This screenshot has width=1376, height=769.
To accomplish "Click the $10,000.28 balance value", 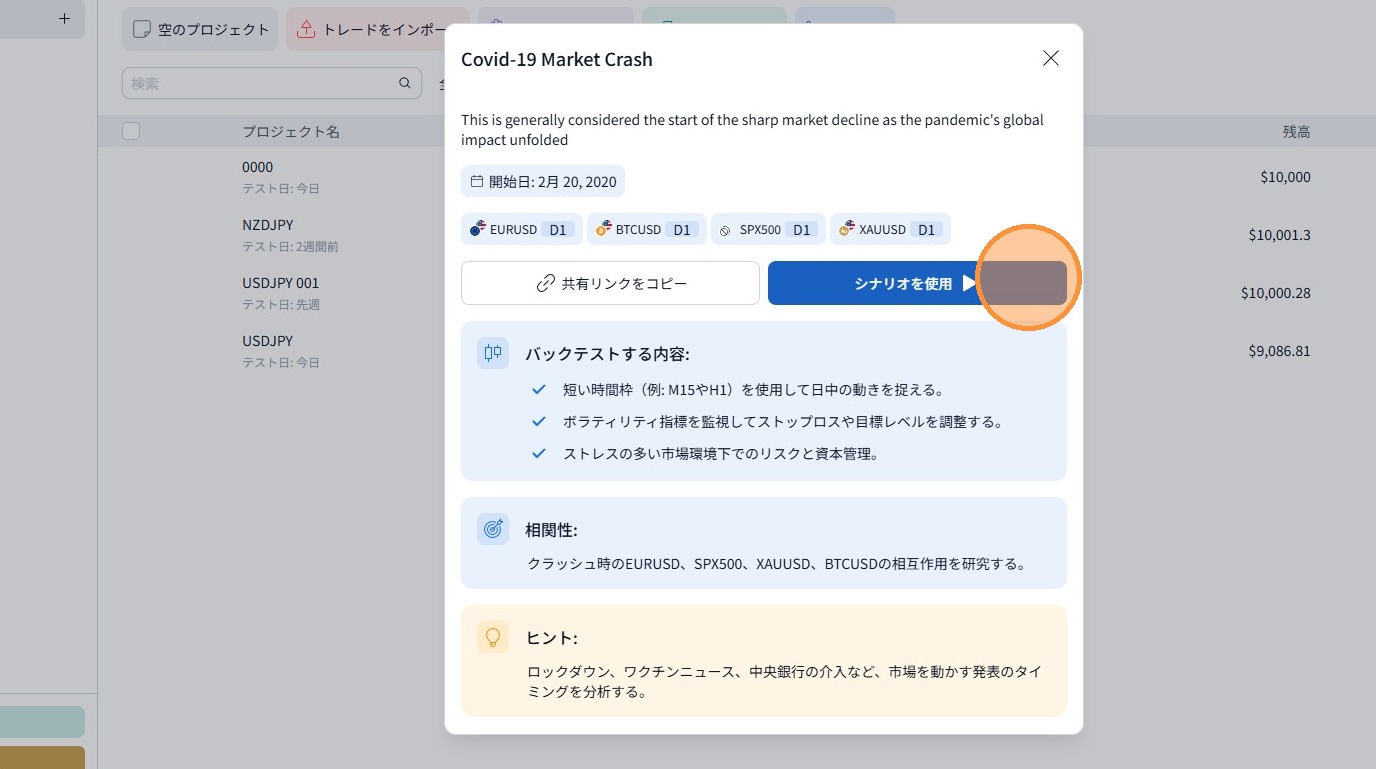I will click(1276, 293).
